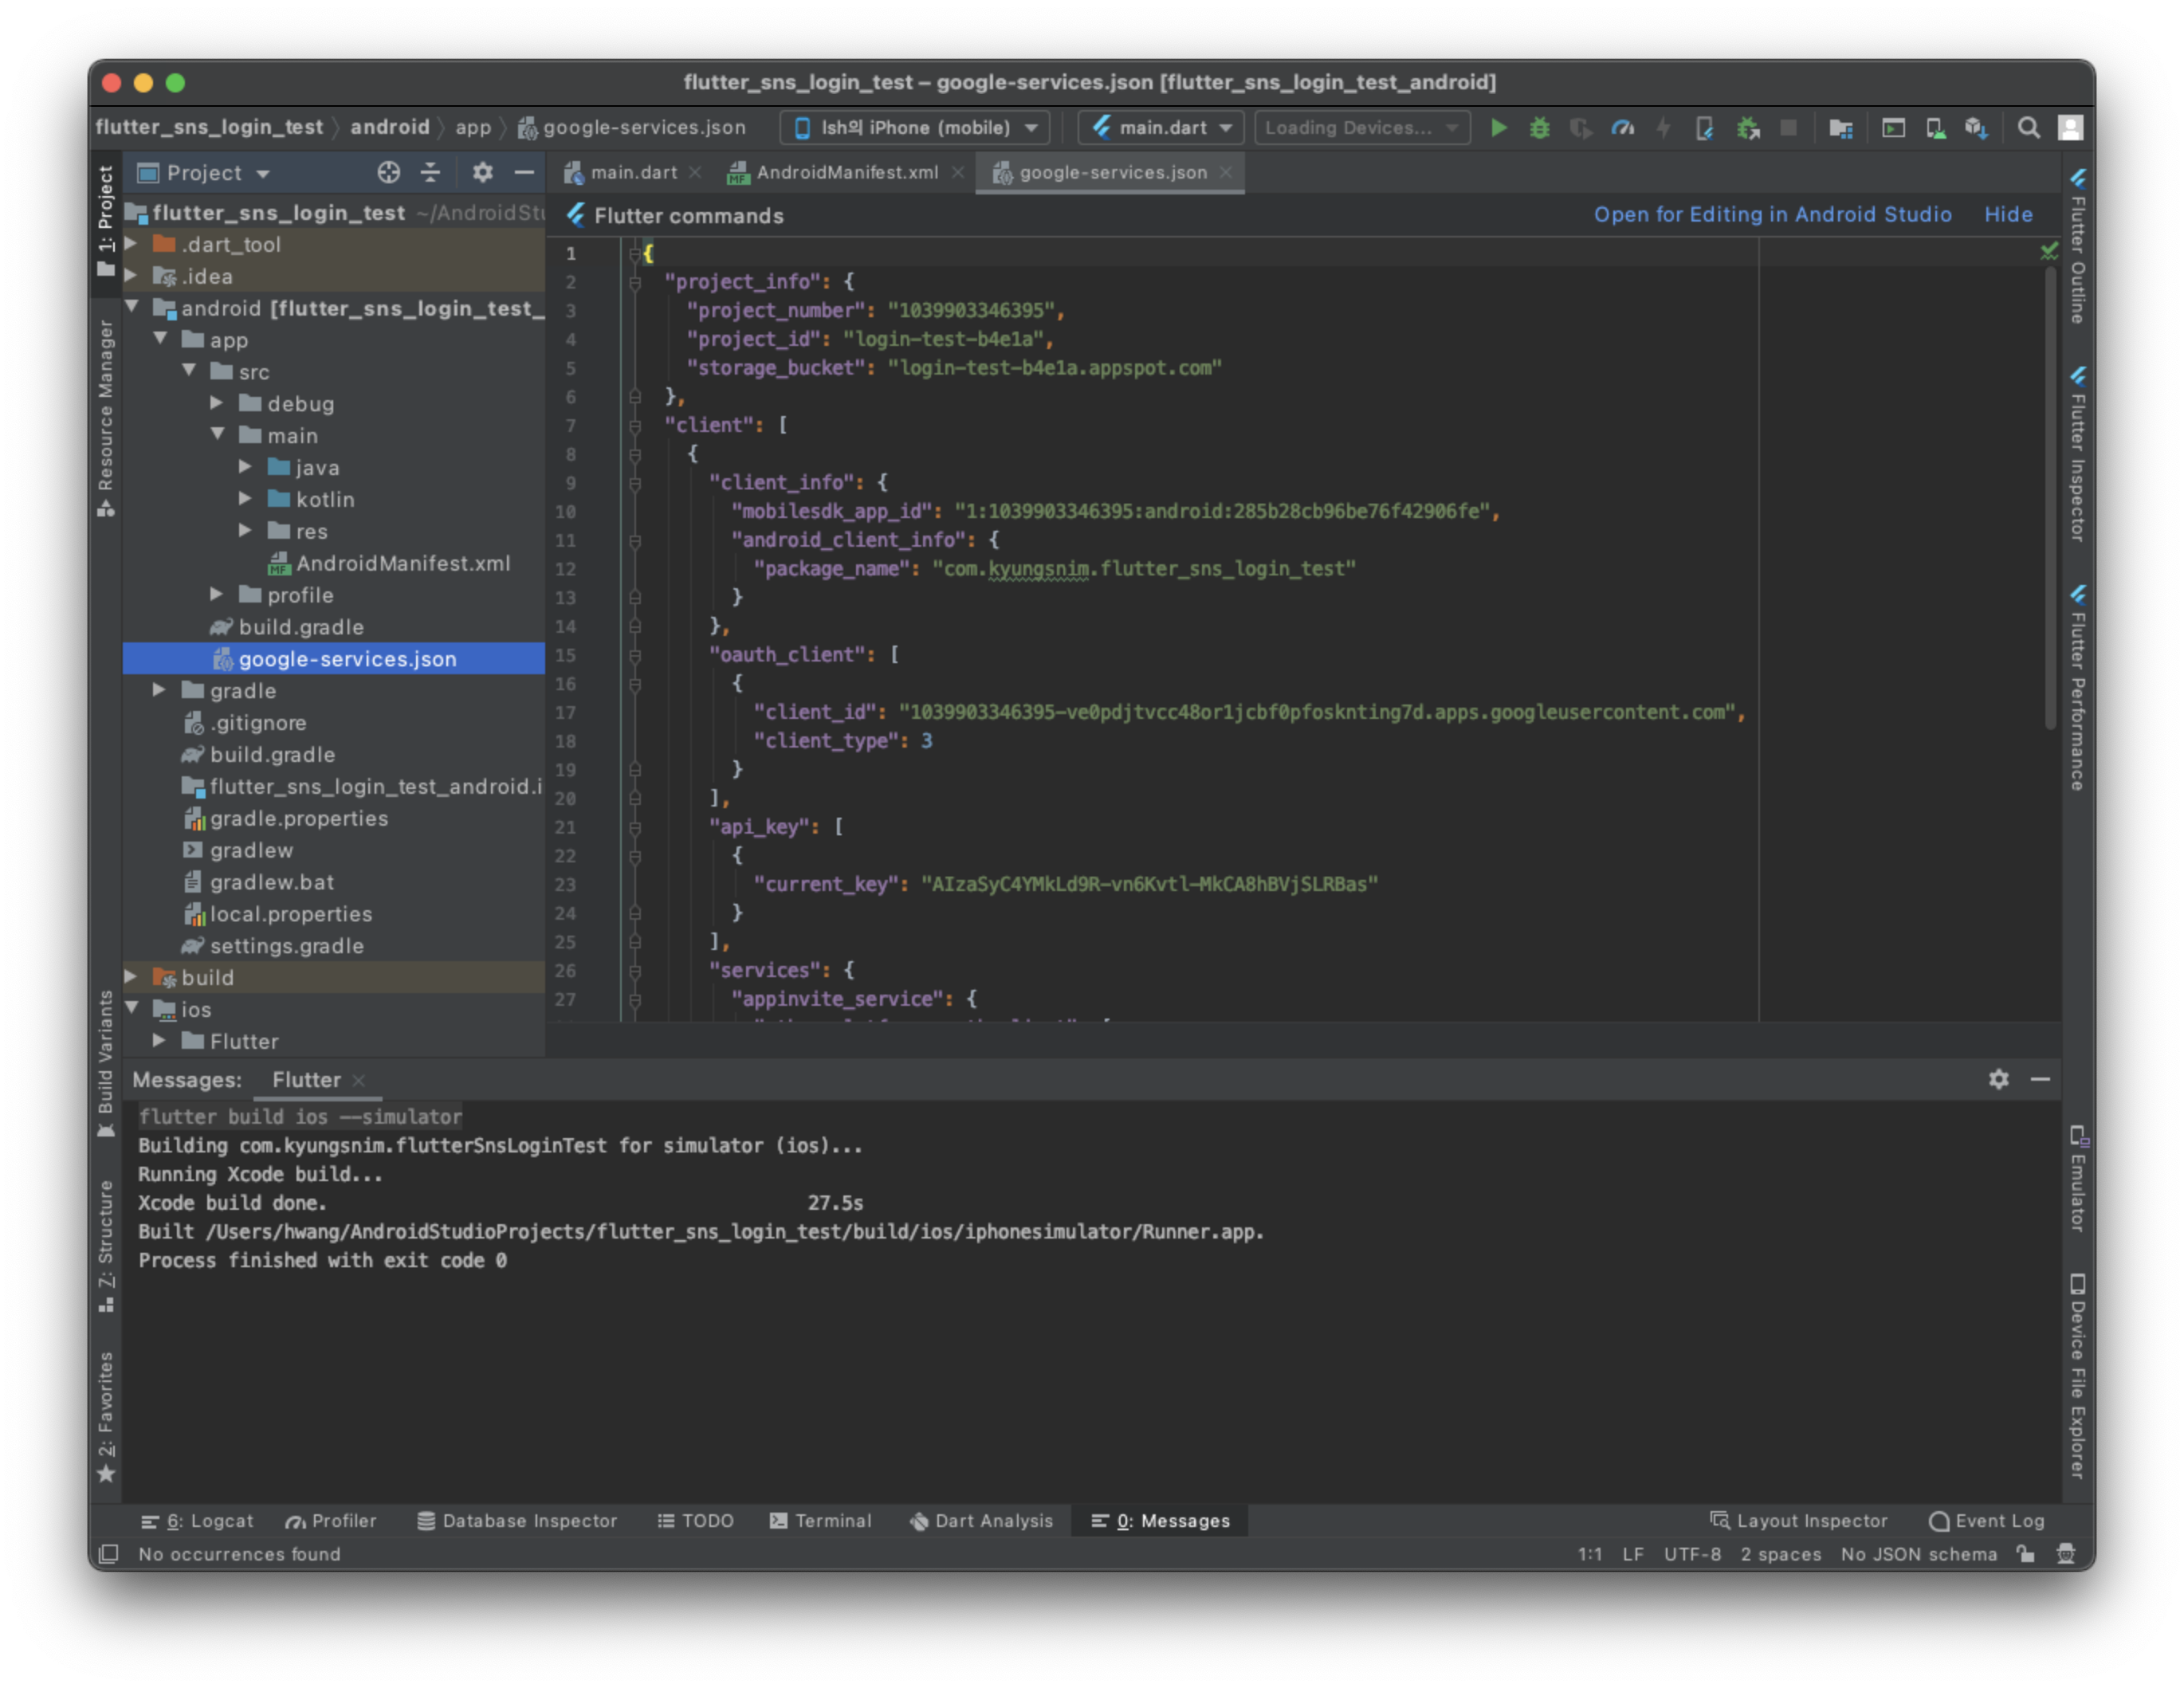Click the Search Everywhere magnifier icon
The height and width of the screenshot is (1688, 2184).
2028,128
